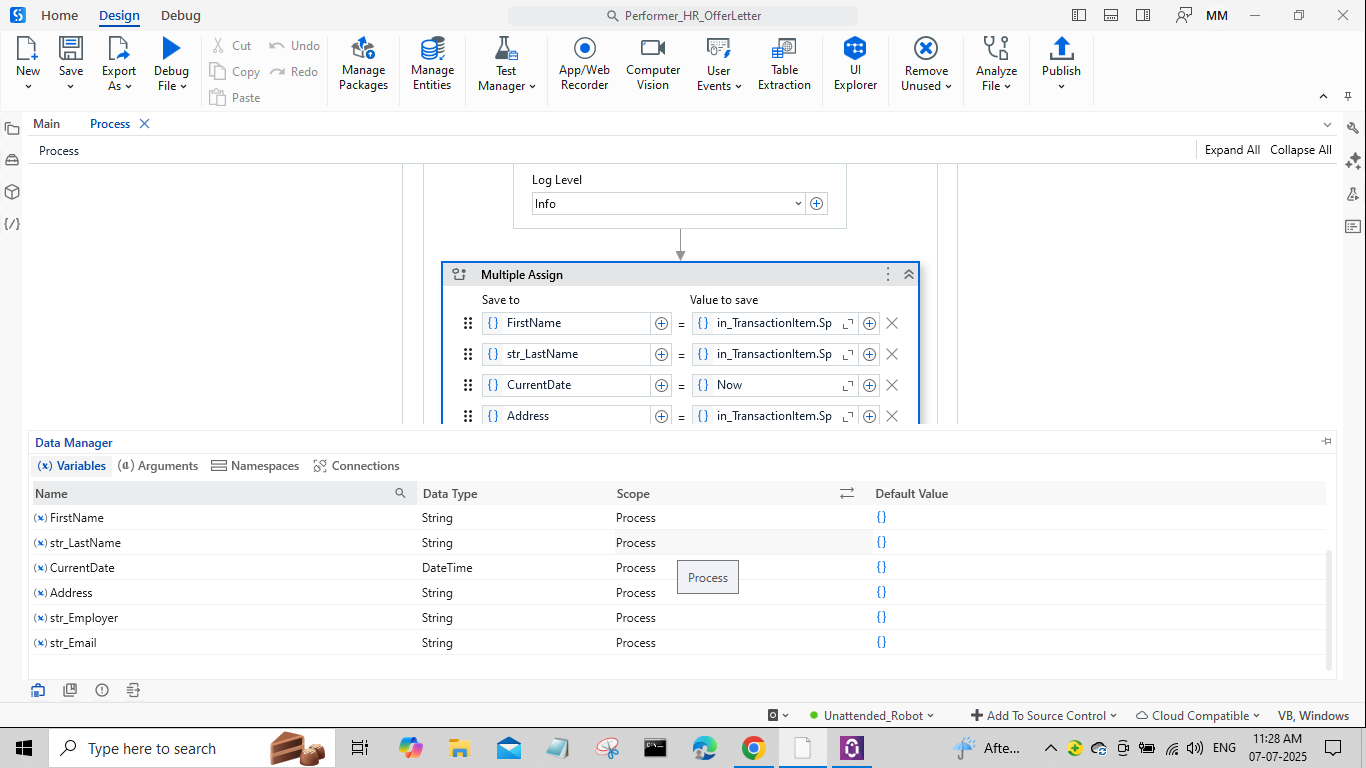Viewport: 1366px width, 768px height.
Task: Open the Debug File dropdown arrow
Action: coord(185,86)
